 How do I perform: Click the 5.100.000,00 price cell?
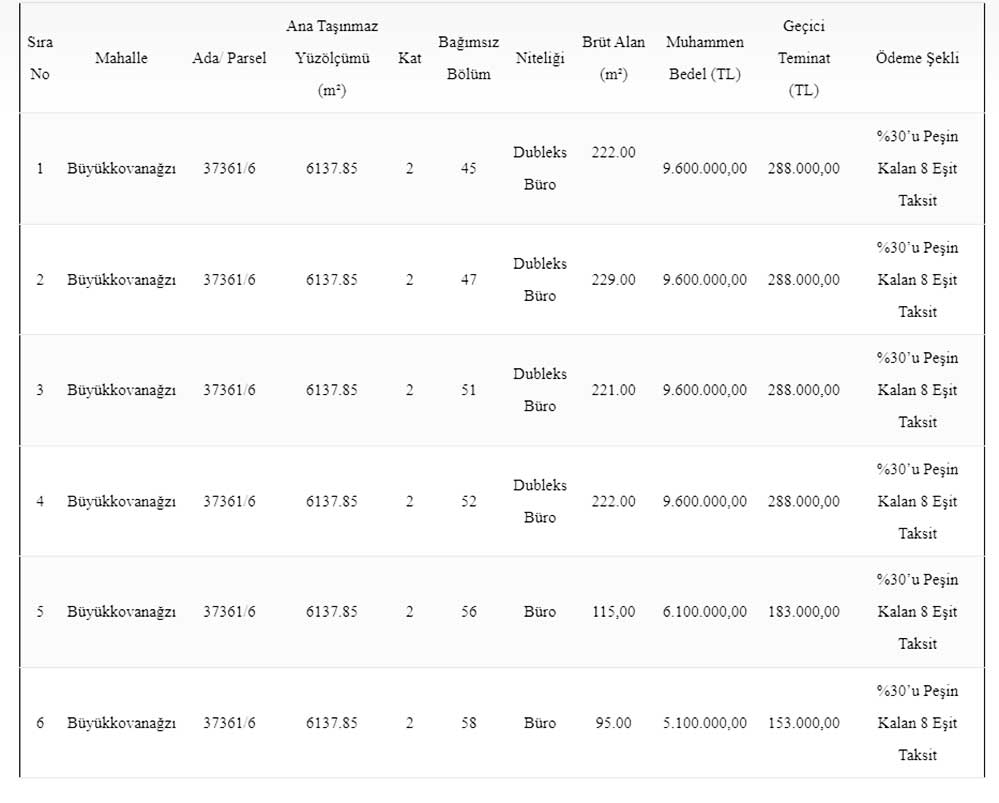tap(704, 723)
